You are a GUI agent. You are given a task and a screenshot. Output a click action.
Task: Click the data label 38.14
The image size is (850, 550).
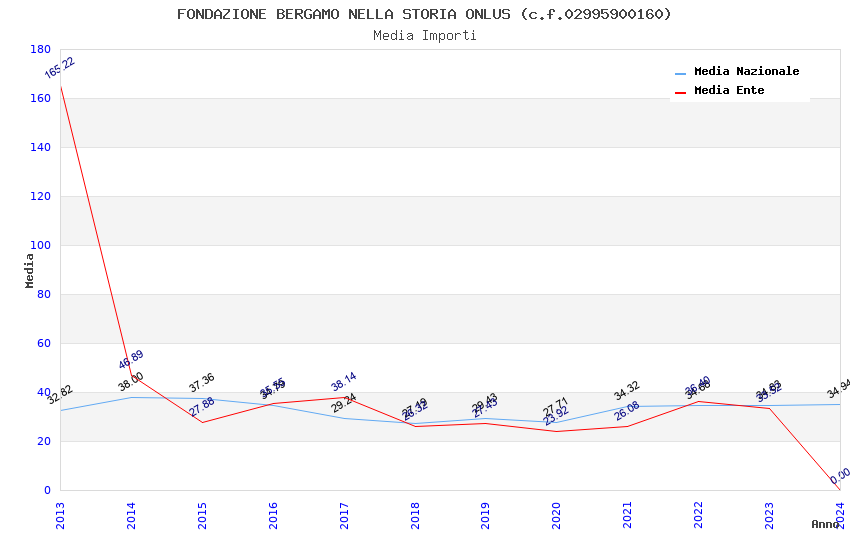[344, 381]
